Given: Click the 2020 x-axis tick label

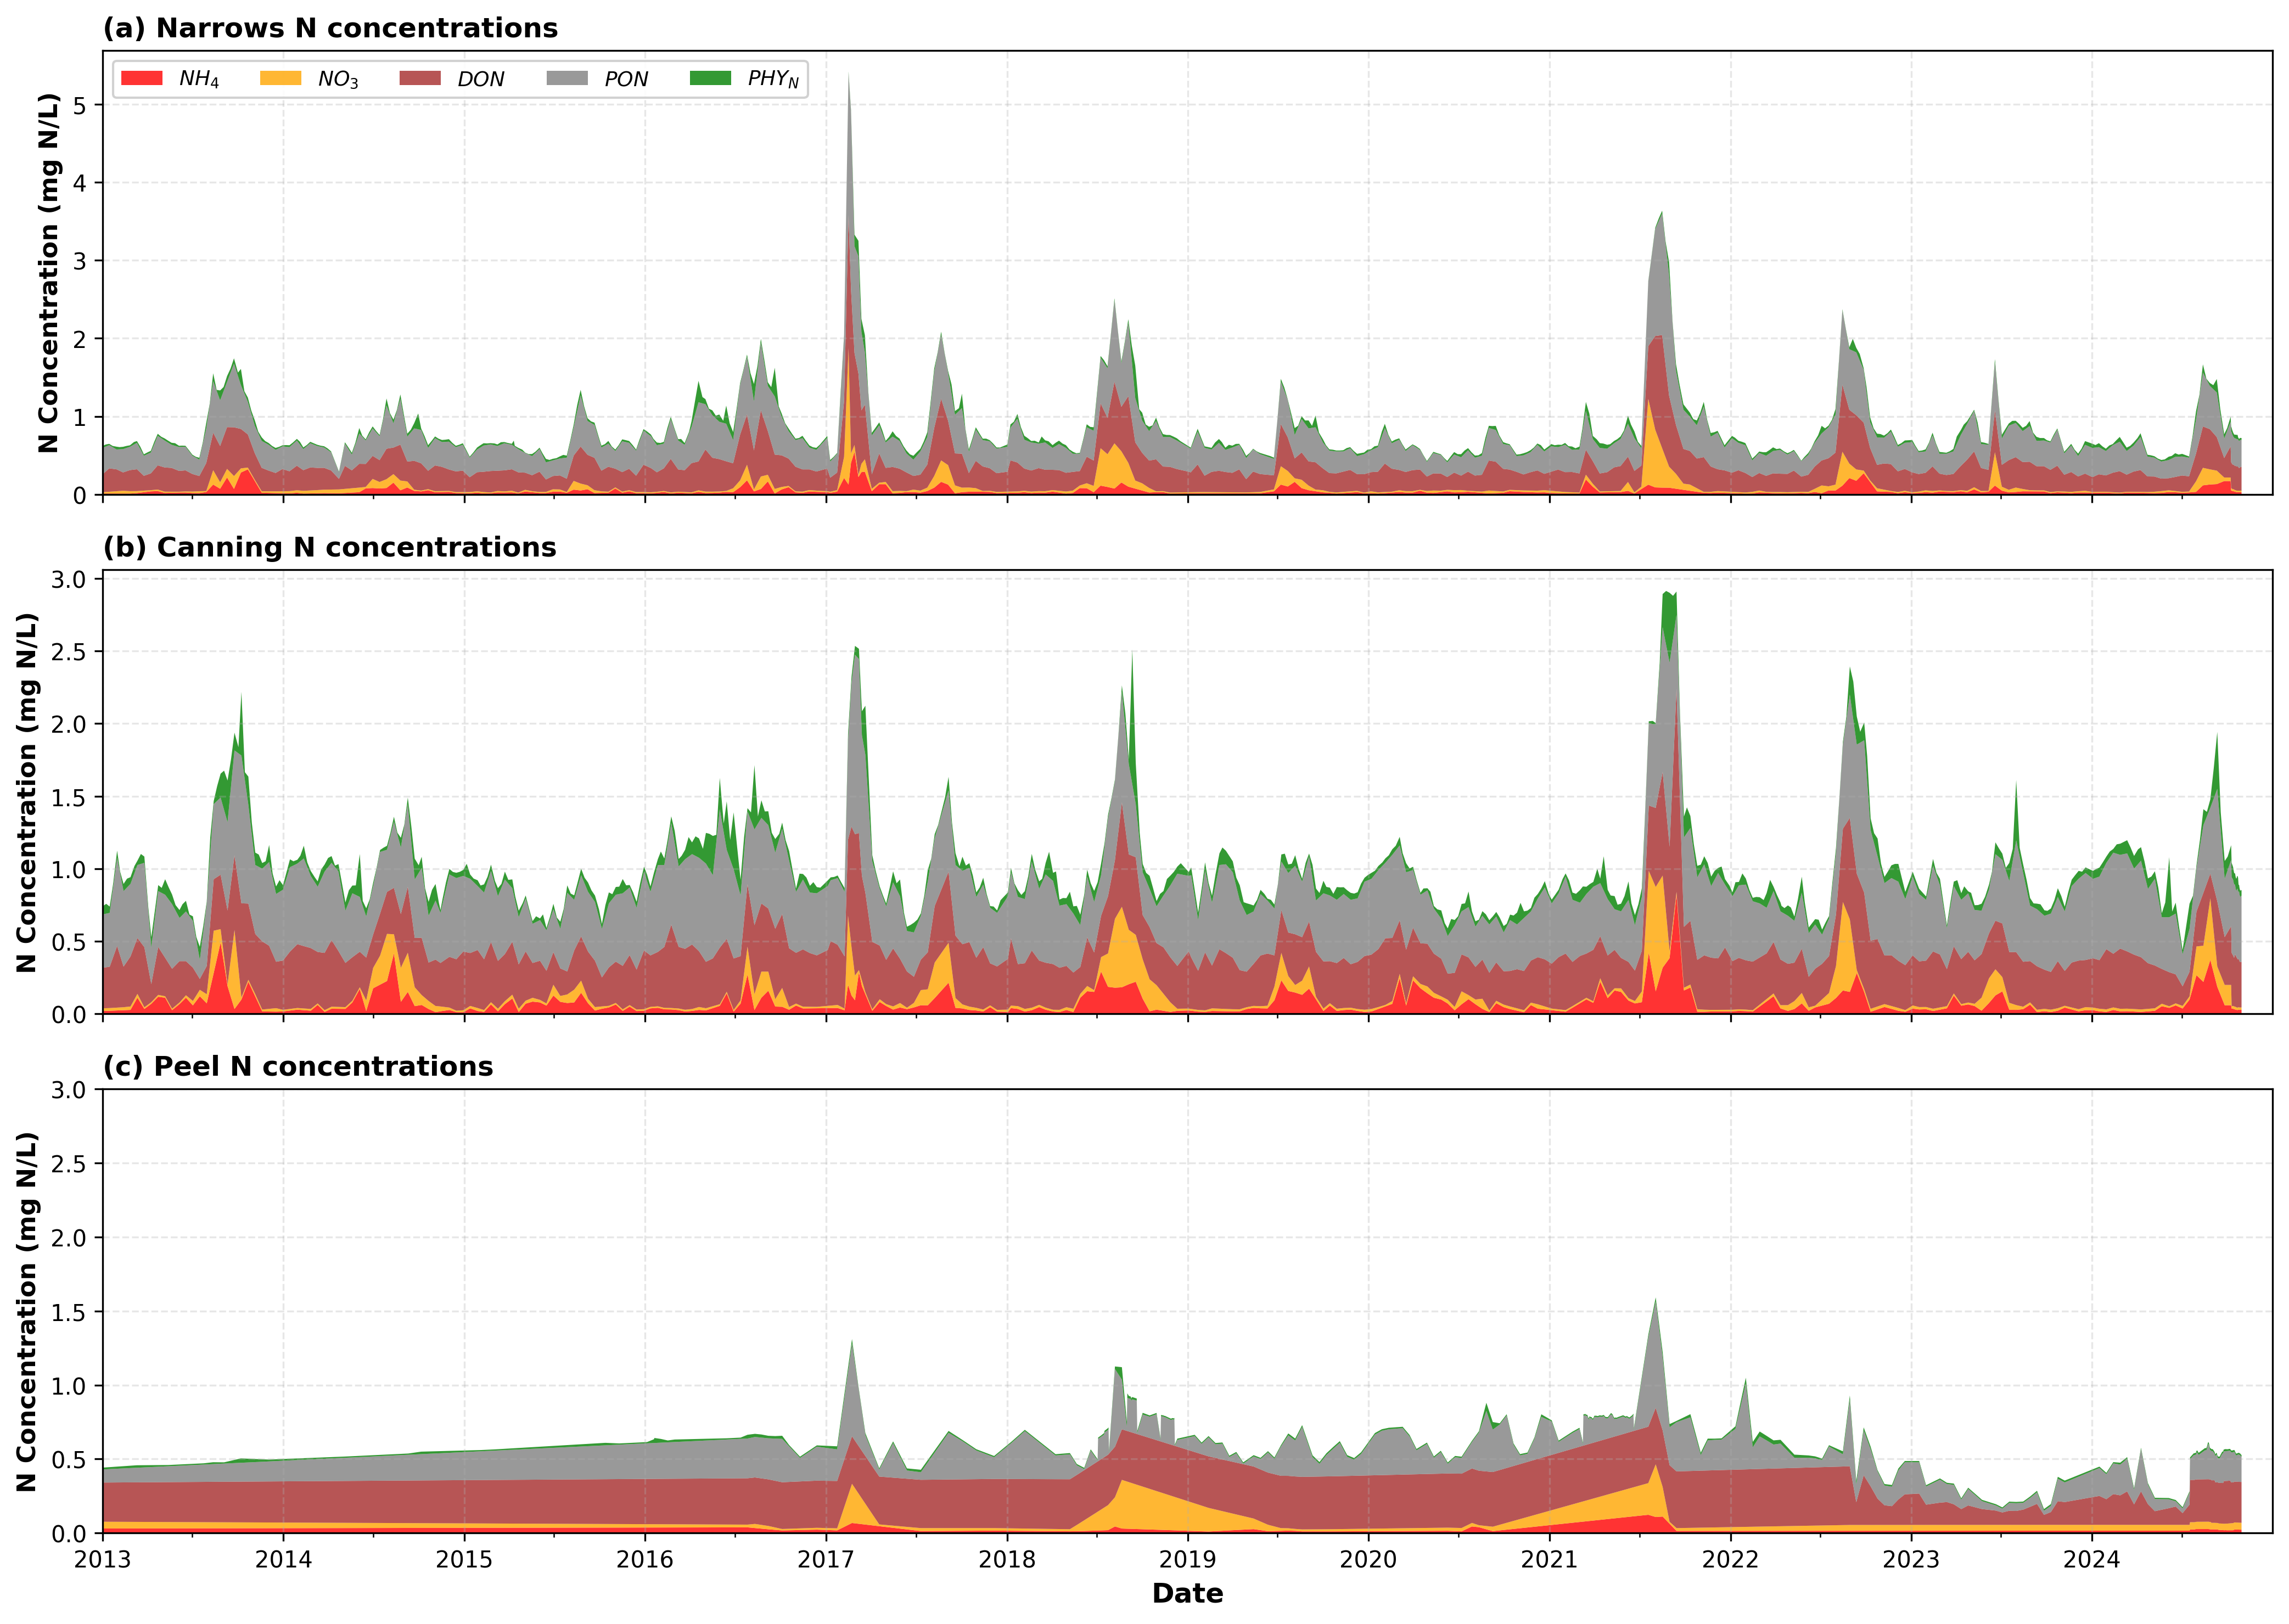Looking at the screenshot, I should 1368,1559.
